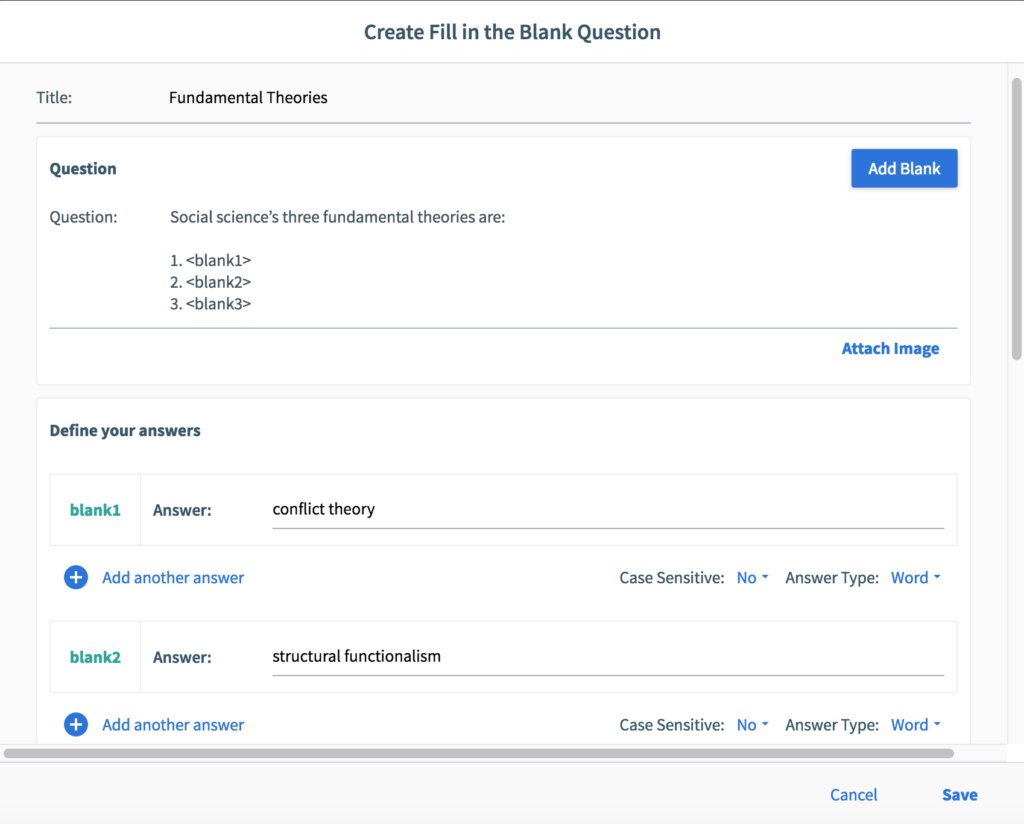This screenshot has width=1024, height=824.
Task: Open the Case Sensitive dropdown for blank2
Action: click(x=751, y=724)
